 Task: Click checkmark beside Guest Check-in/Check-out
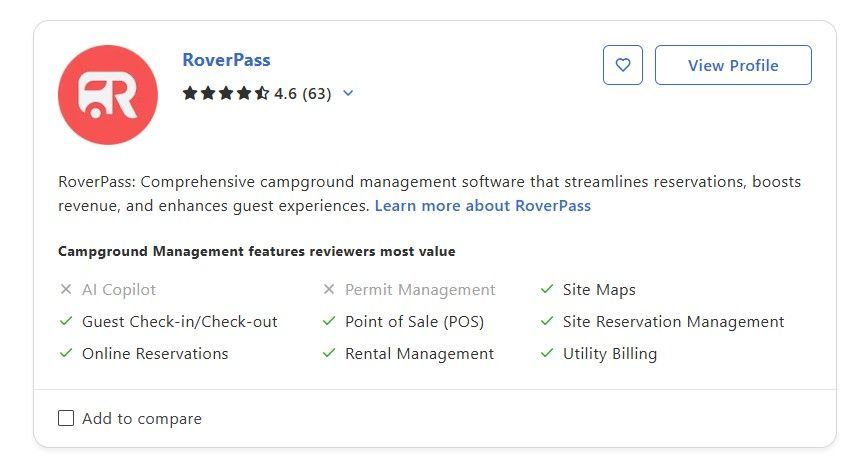[x=66, y=321]
